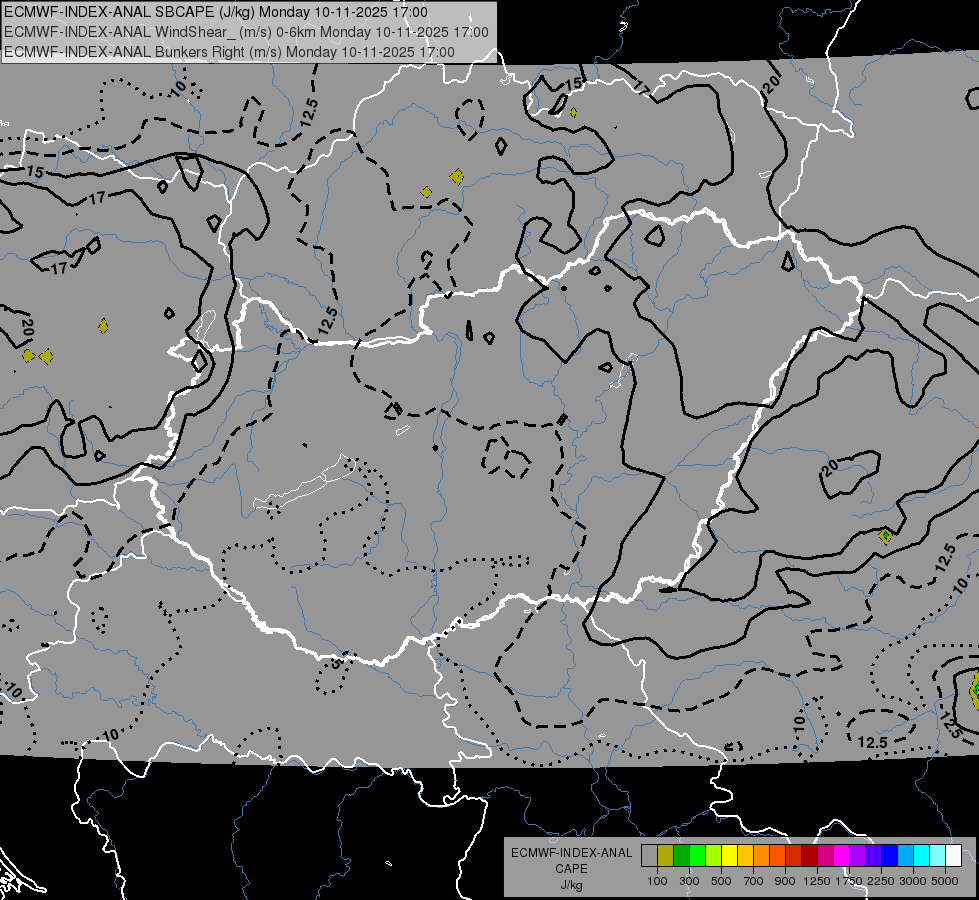Click the CAPE patch inside the far-east closed contour
This screenshot has height=900, width=979.
(885, 535)
